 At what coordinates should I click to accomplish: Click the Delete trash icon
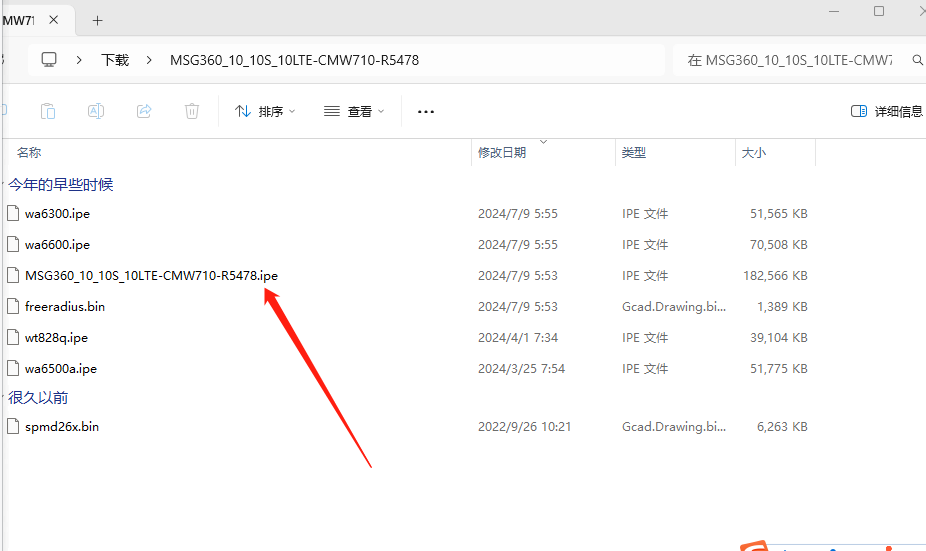[x=192, y=111]
